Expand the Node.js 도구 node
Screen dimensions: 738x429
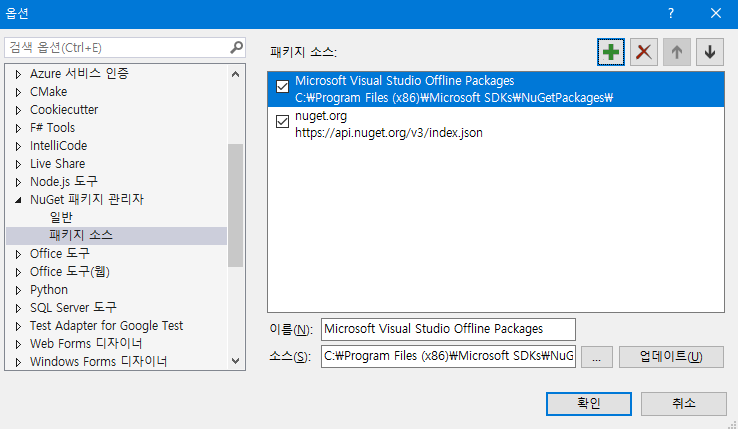coord(18,182)
